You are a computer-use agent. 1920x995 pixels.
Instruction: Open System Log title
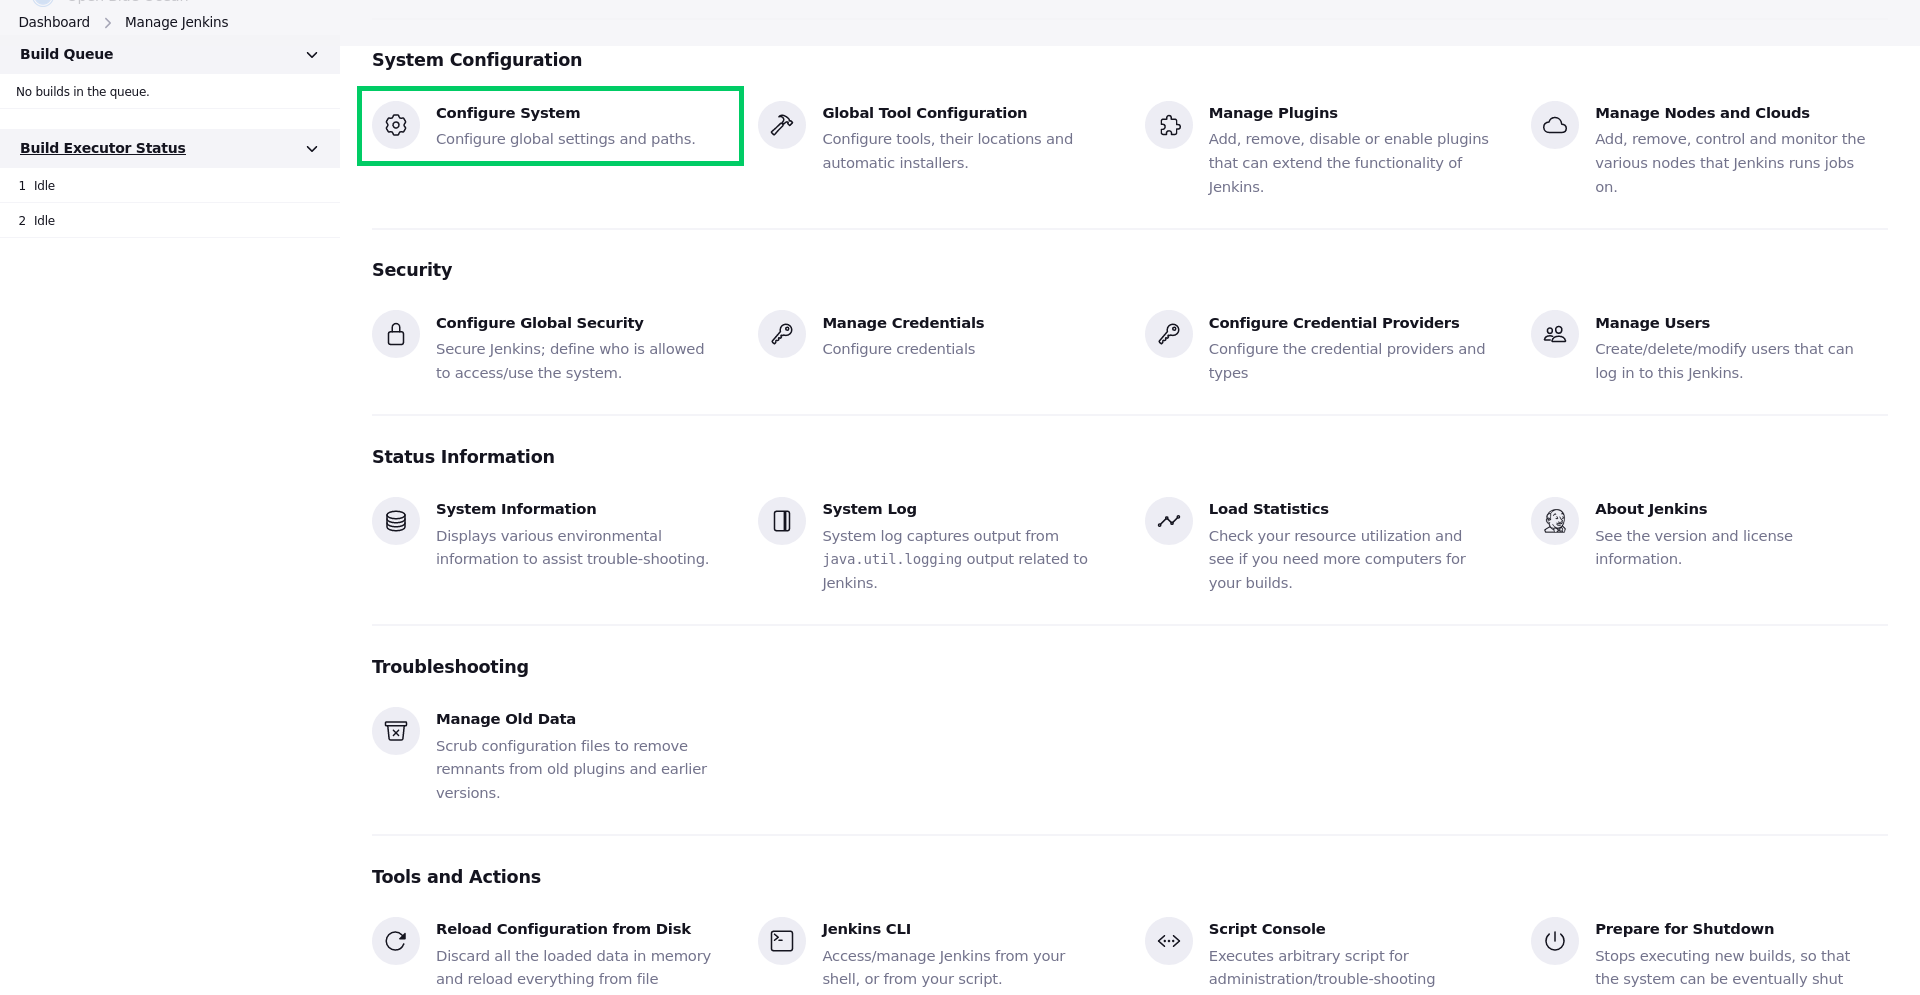point(869,509)
